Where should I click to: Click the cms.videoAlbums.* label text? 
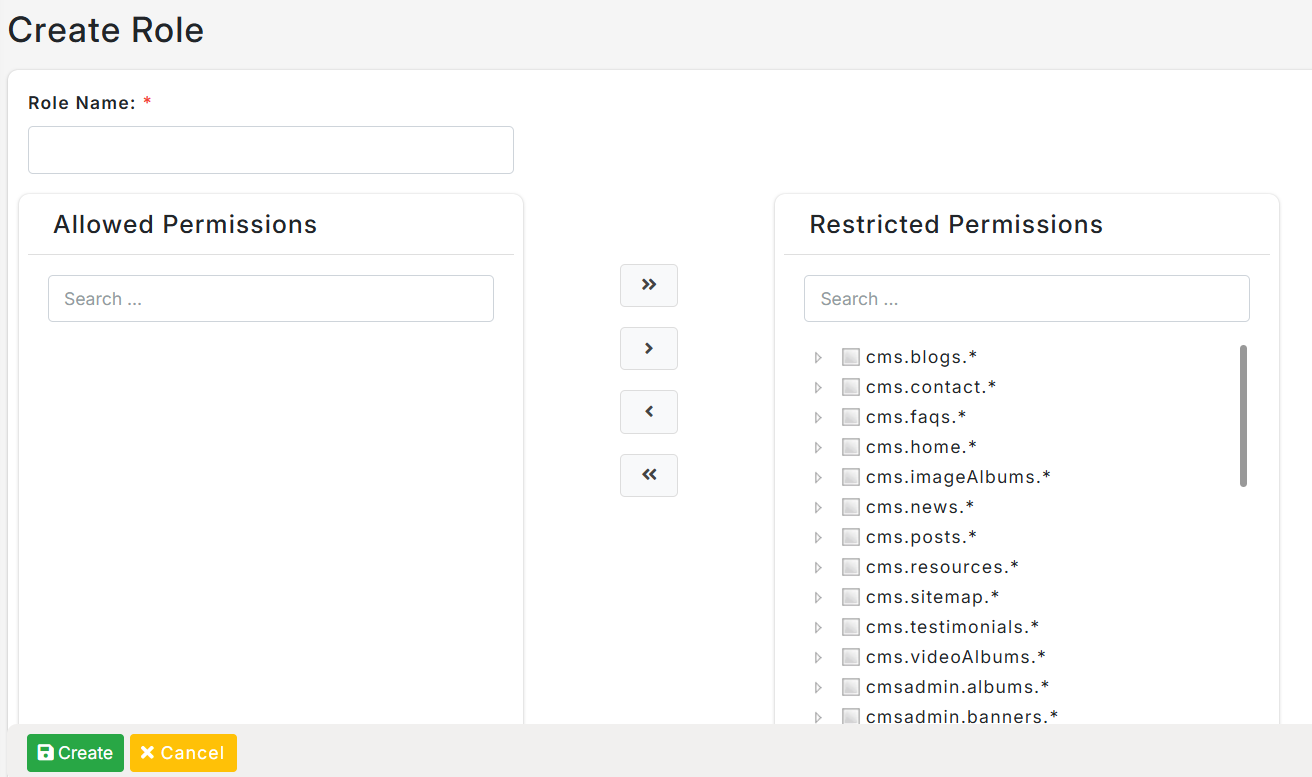coord(956,657)
